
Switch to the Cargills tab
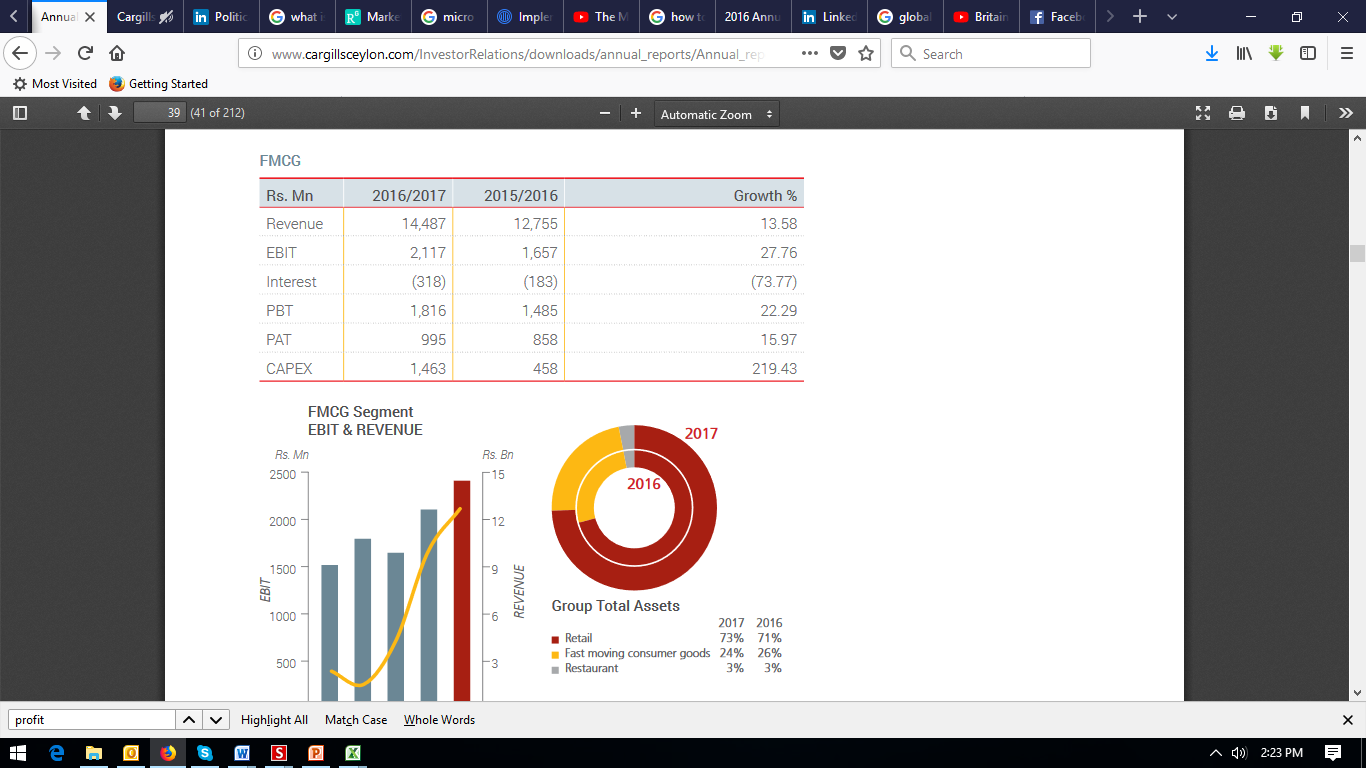click(144, 17)
